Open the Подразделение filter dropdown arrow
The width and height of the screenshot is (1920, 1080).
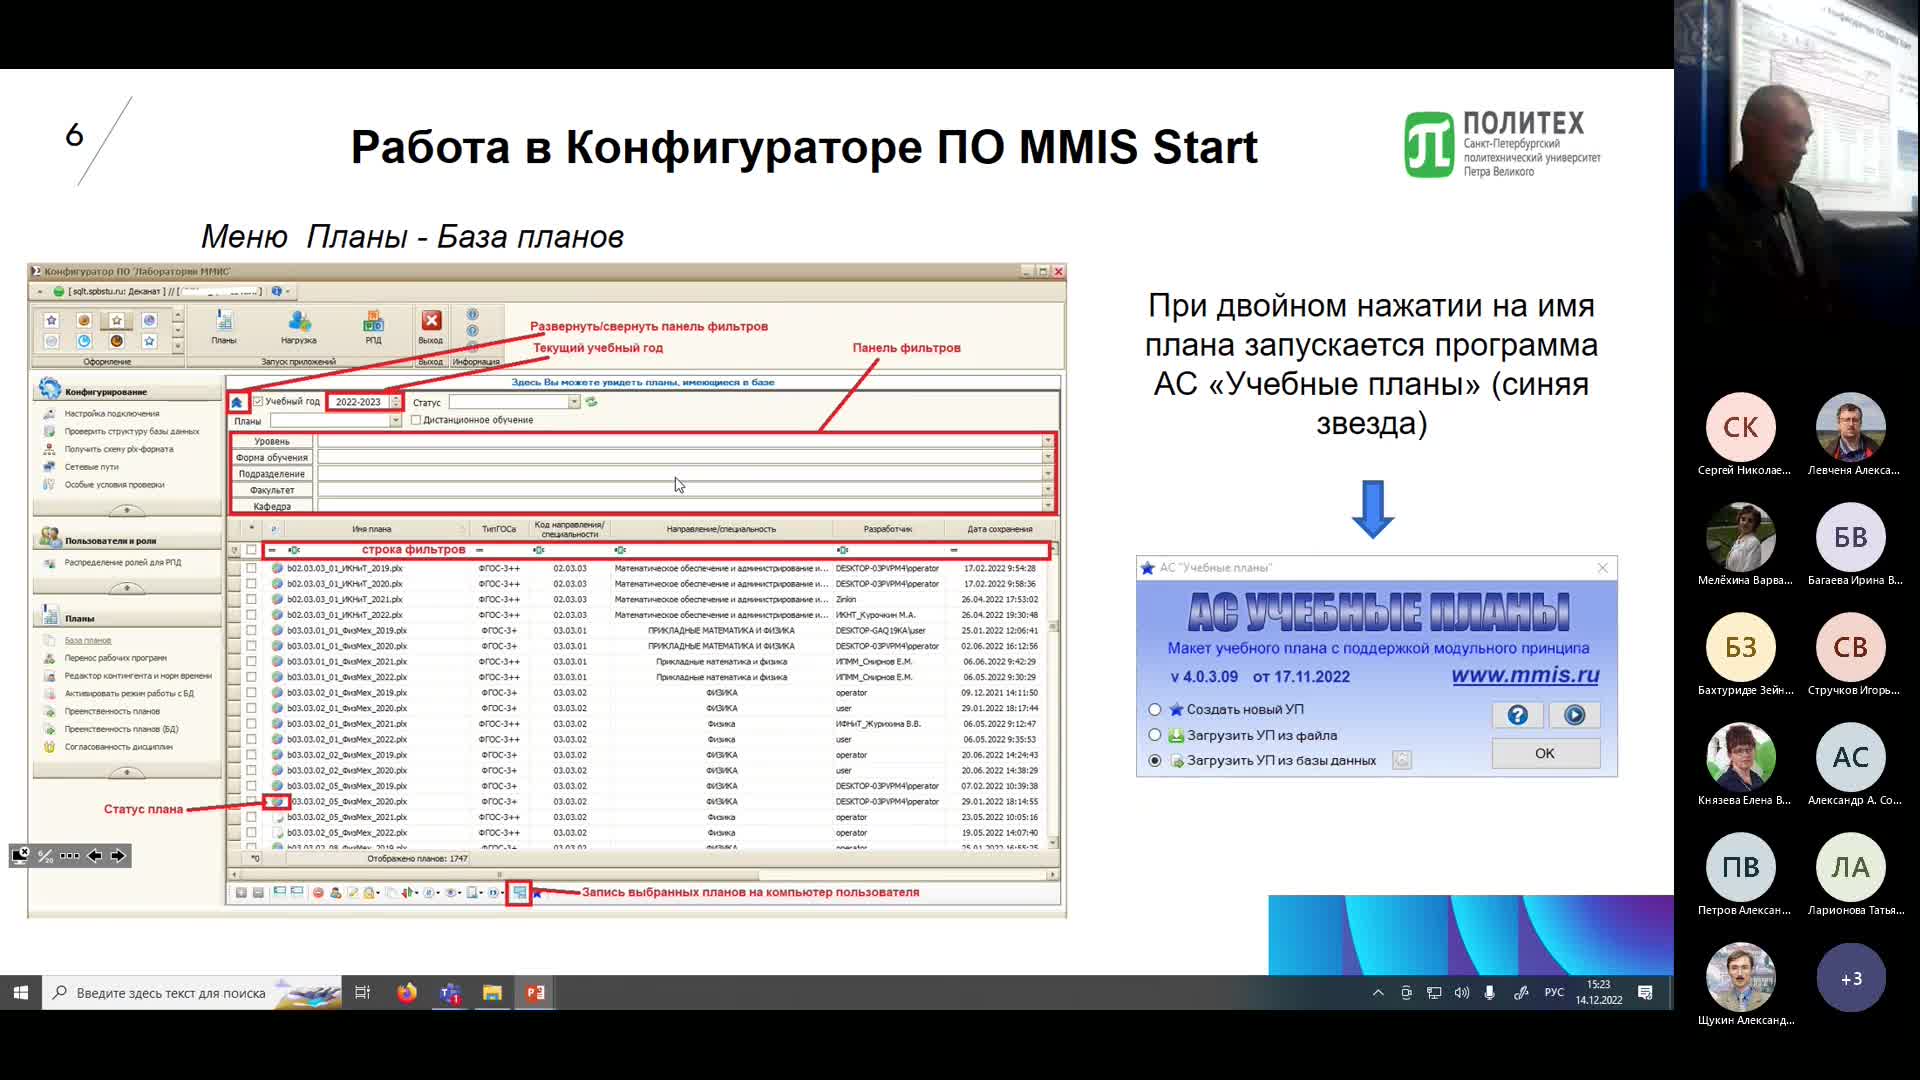coord(1048,474)
